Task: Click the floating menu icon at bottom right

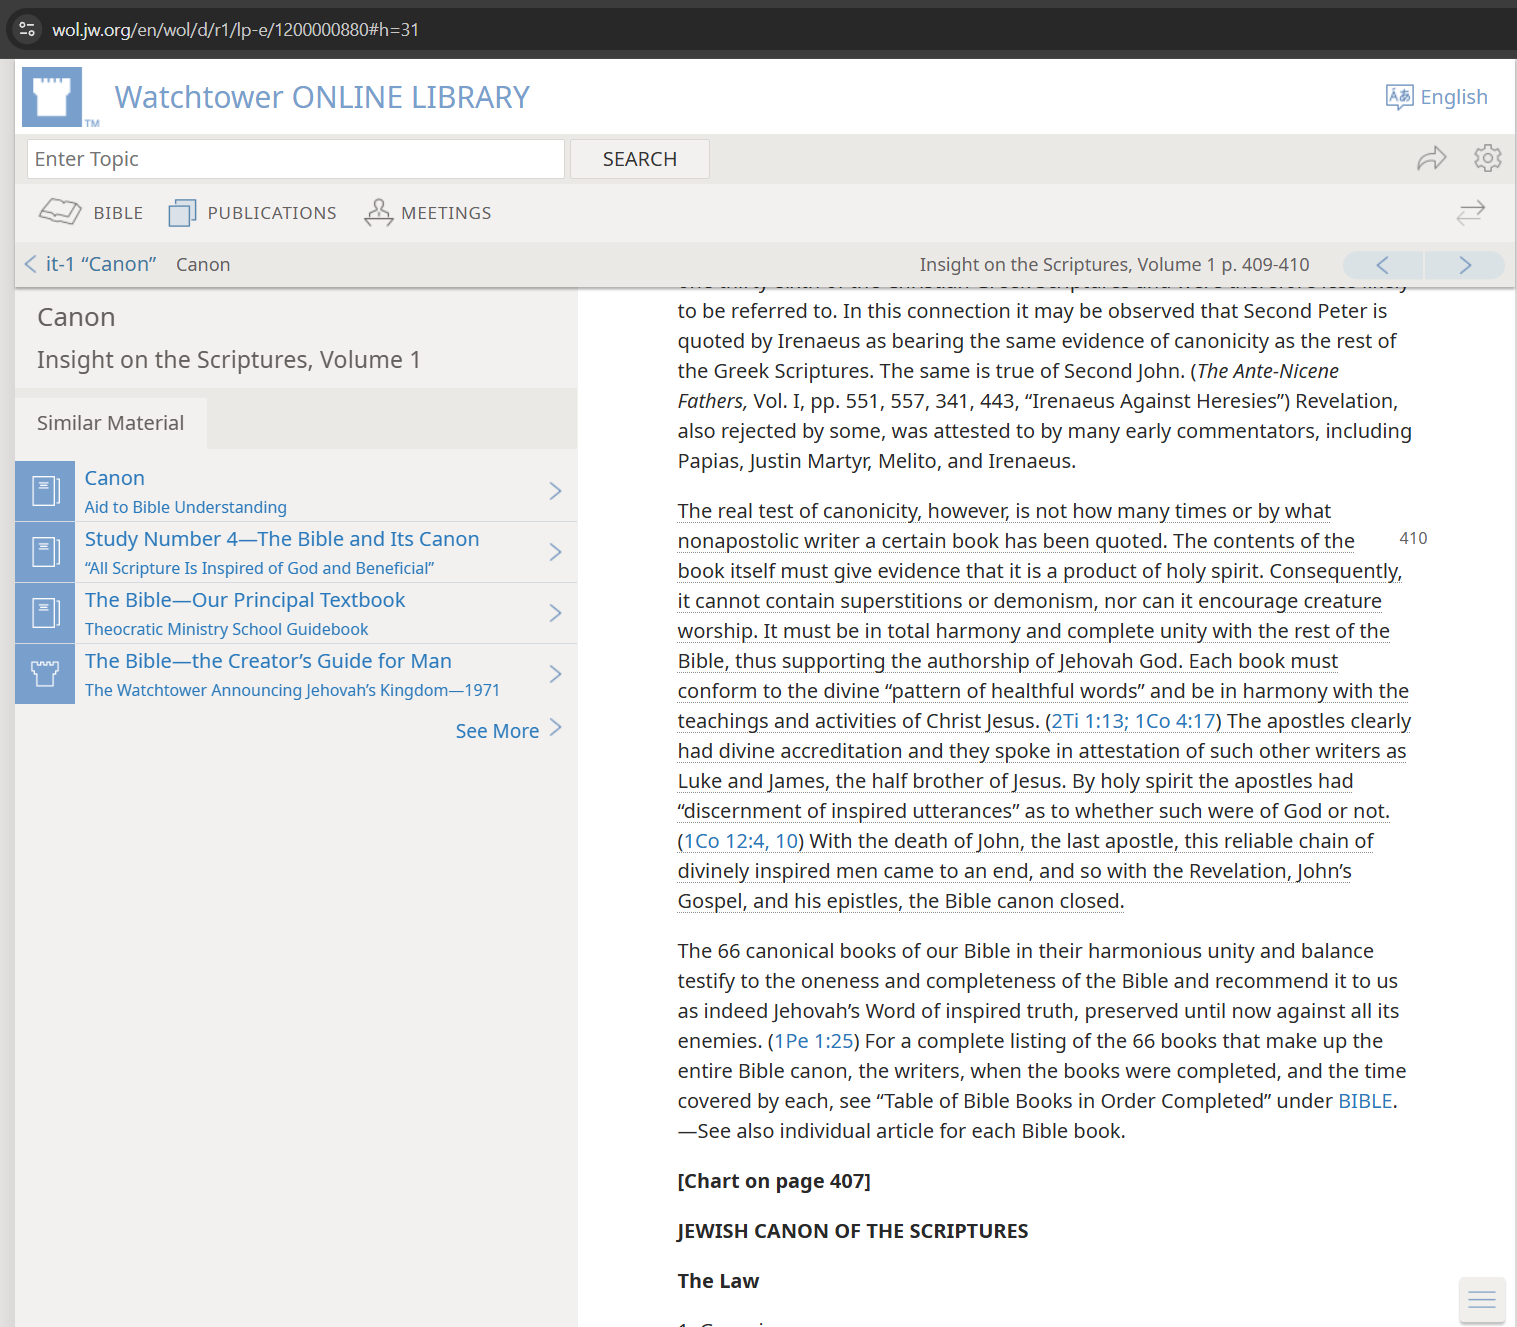Action: click(1481, 1299)
